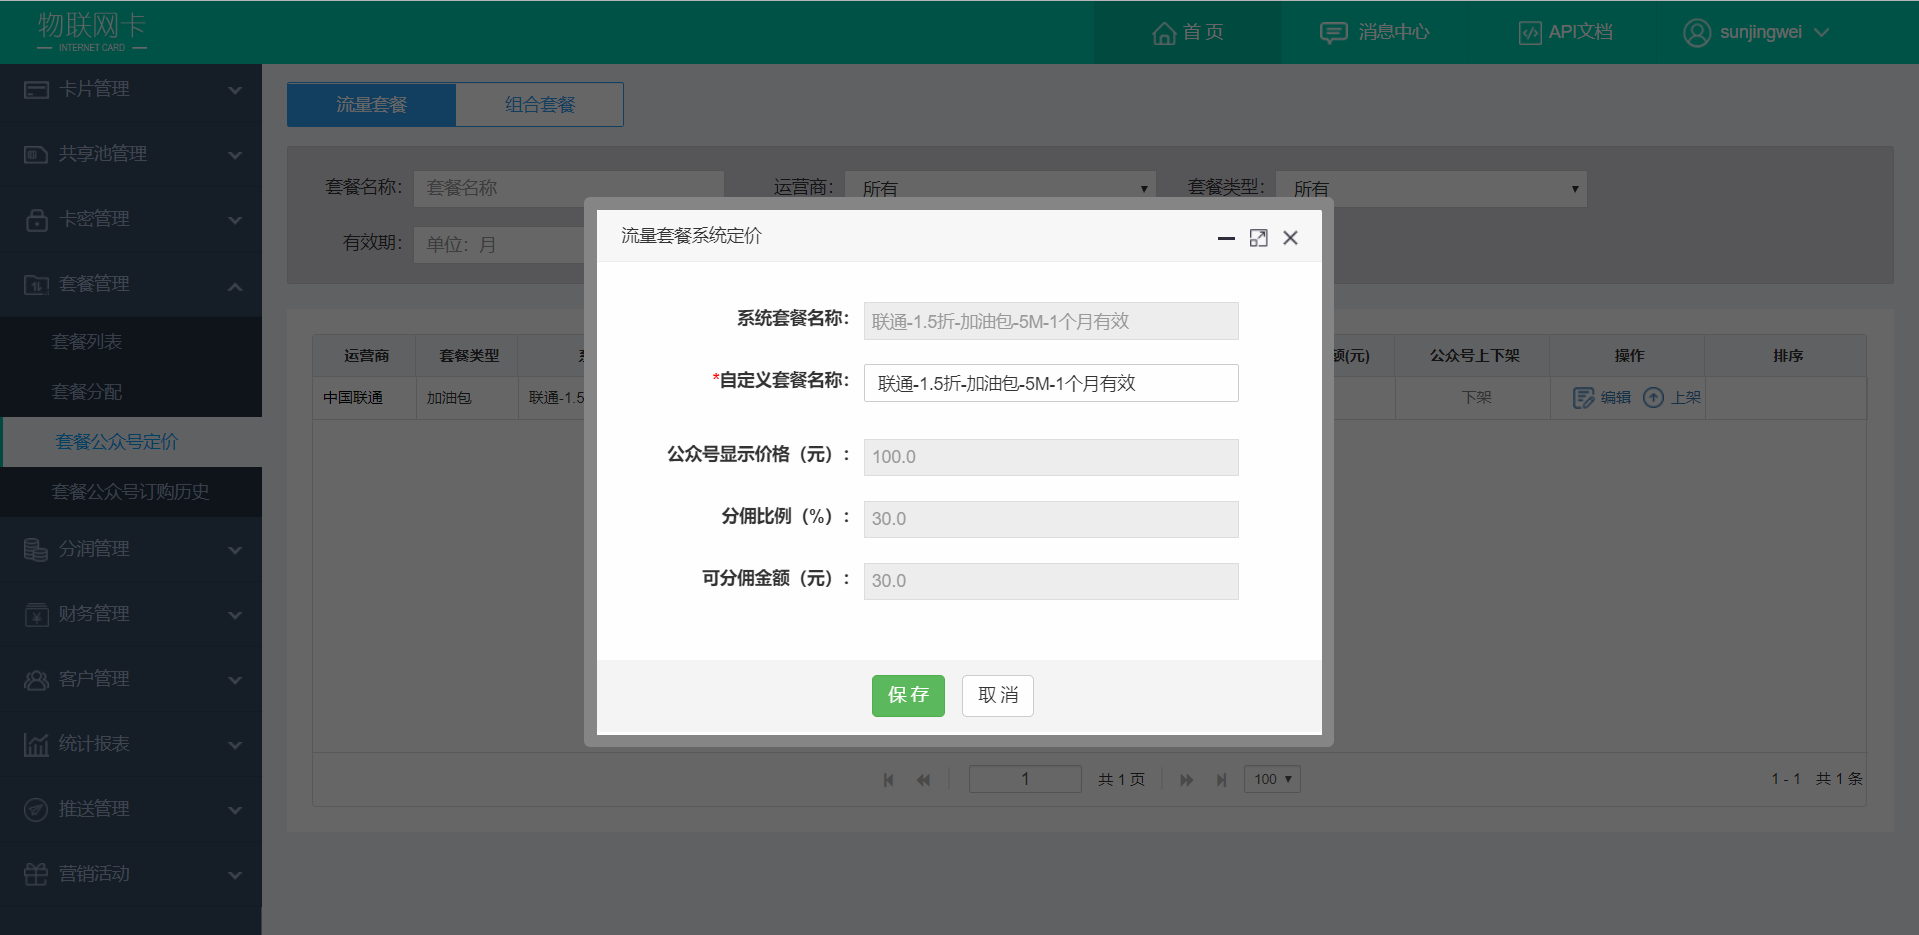Click the 可分佣金额 field showing 30.0
The height and width of the screenshot is (935, 1919).
coord(1051,581)
